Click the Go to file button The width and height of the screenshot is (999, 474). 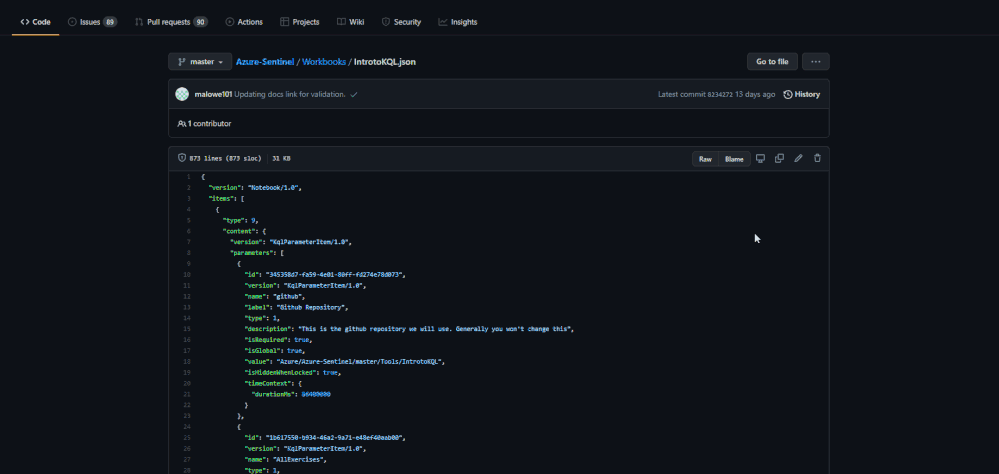(x=772, y=62)
